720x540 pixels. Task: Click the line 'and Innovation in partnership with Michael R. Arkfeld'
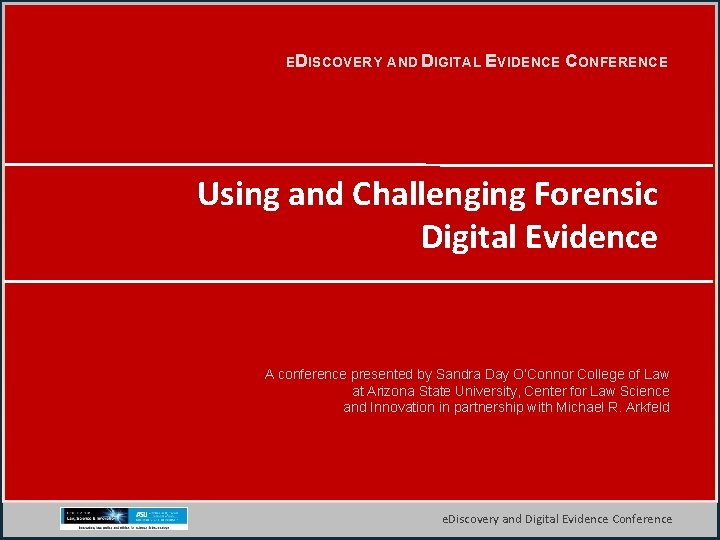[506, 408]
